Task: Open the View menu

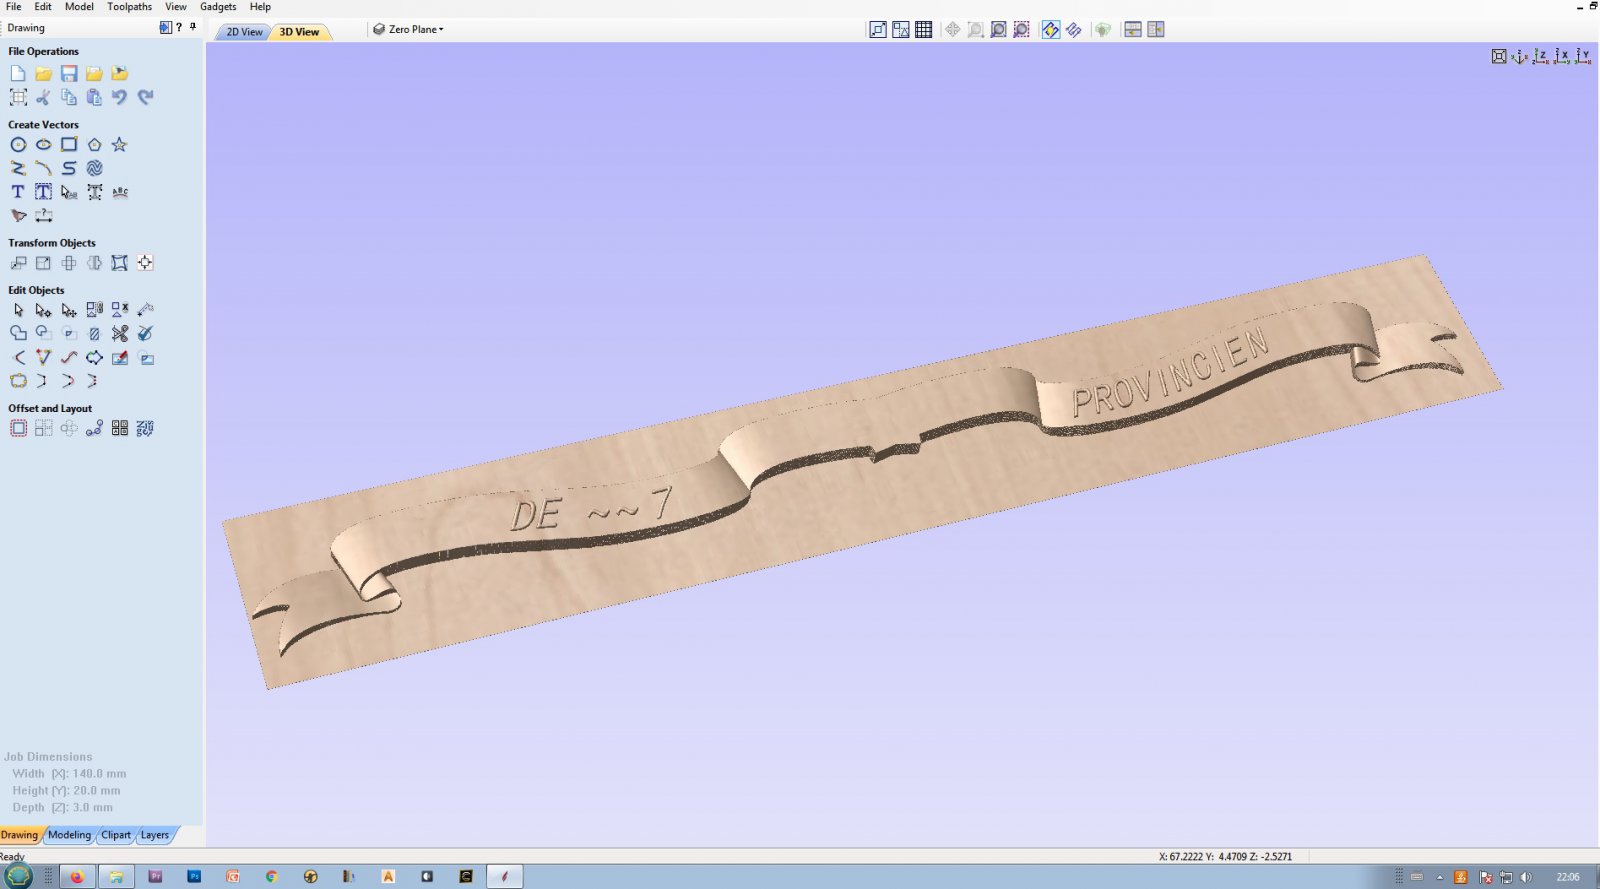Action: click(x=176, y=6)
